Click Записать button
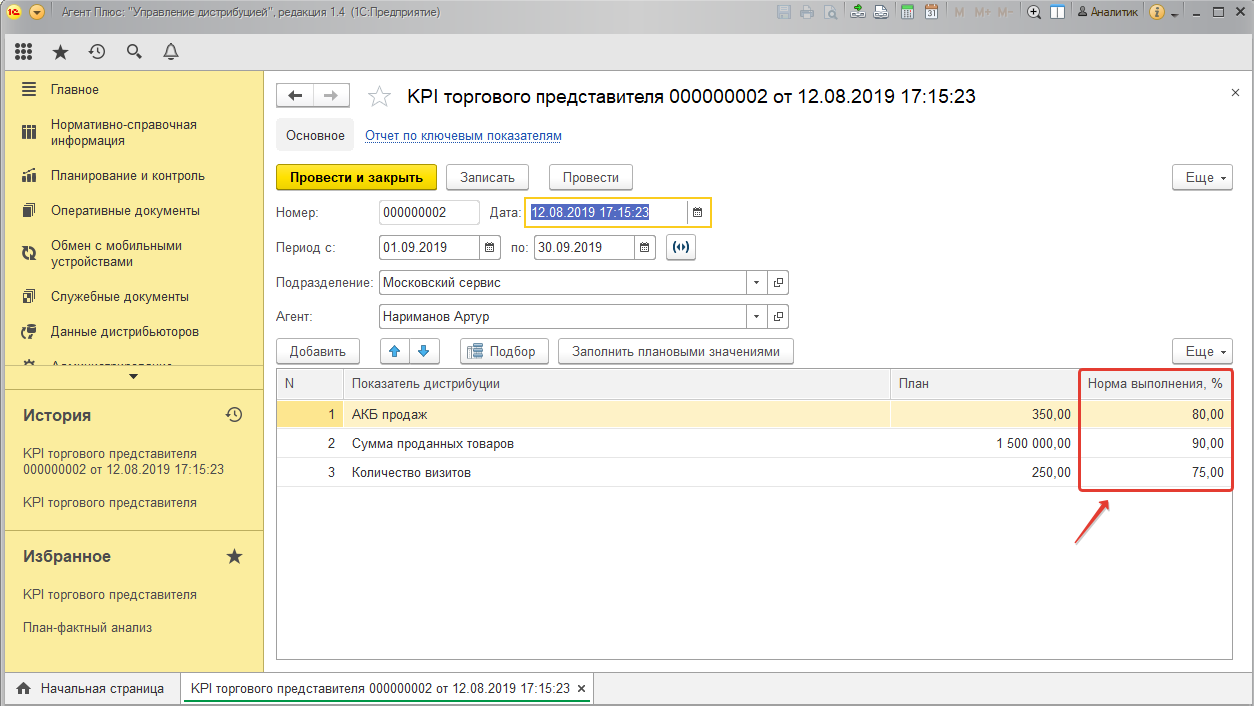The image size is (1254, 706). click(487, 177)
